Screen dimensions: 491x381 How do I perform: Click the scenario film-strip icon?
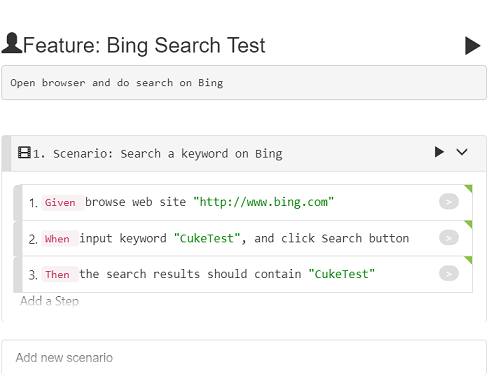[24, 153]
